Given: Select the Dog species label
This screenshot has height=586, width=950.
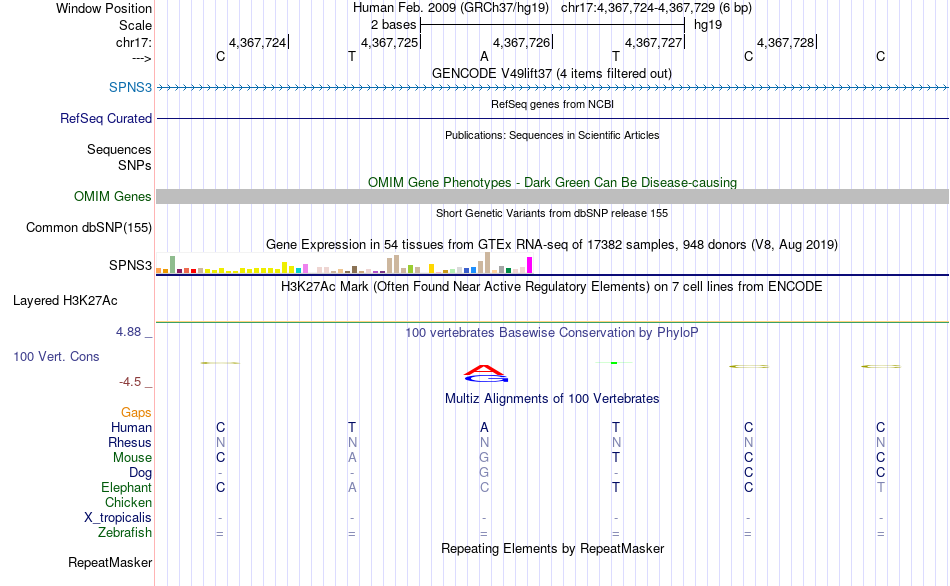Looking at the screenshot, I should coord(141,473).
